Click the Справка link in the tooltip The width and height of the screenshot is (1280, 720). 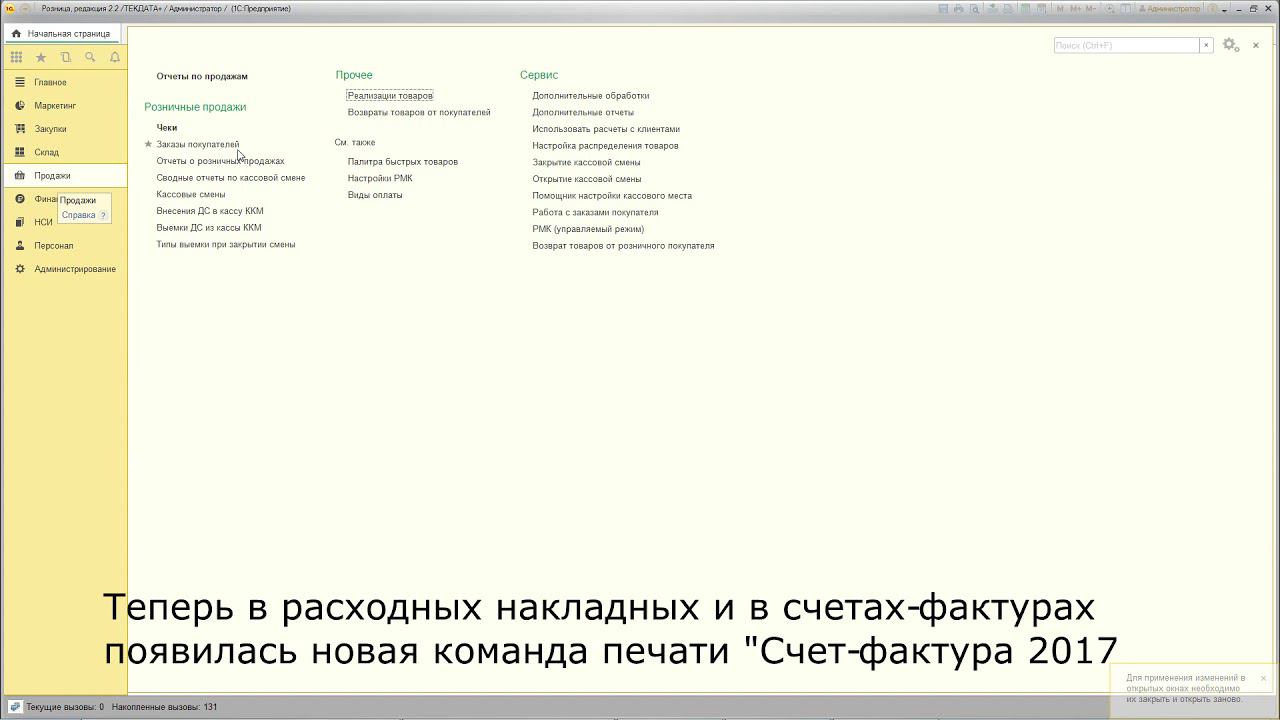[79, 215]
